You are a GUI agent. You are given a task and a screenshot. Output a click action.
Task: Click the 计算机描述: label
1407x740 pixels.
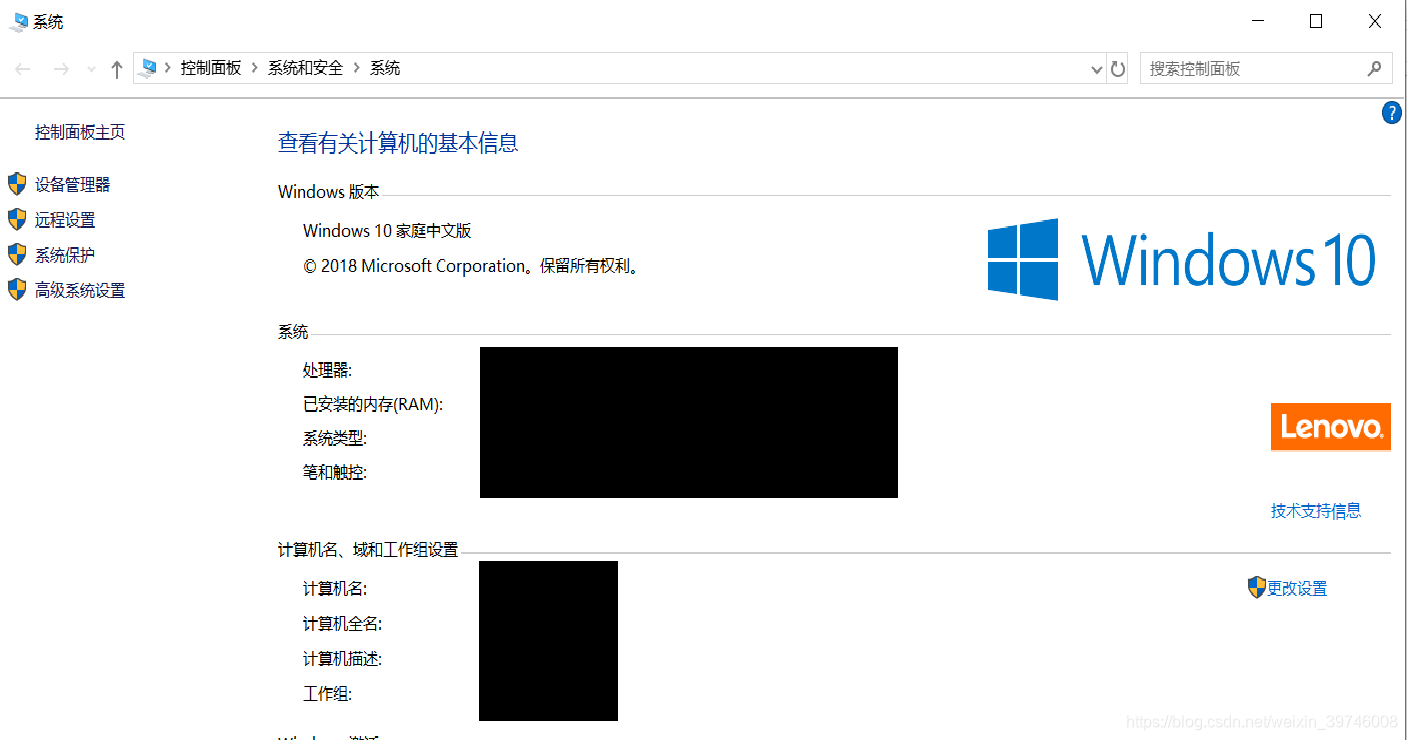[343, 660]
